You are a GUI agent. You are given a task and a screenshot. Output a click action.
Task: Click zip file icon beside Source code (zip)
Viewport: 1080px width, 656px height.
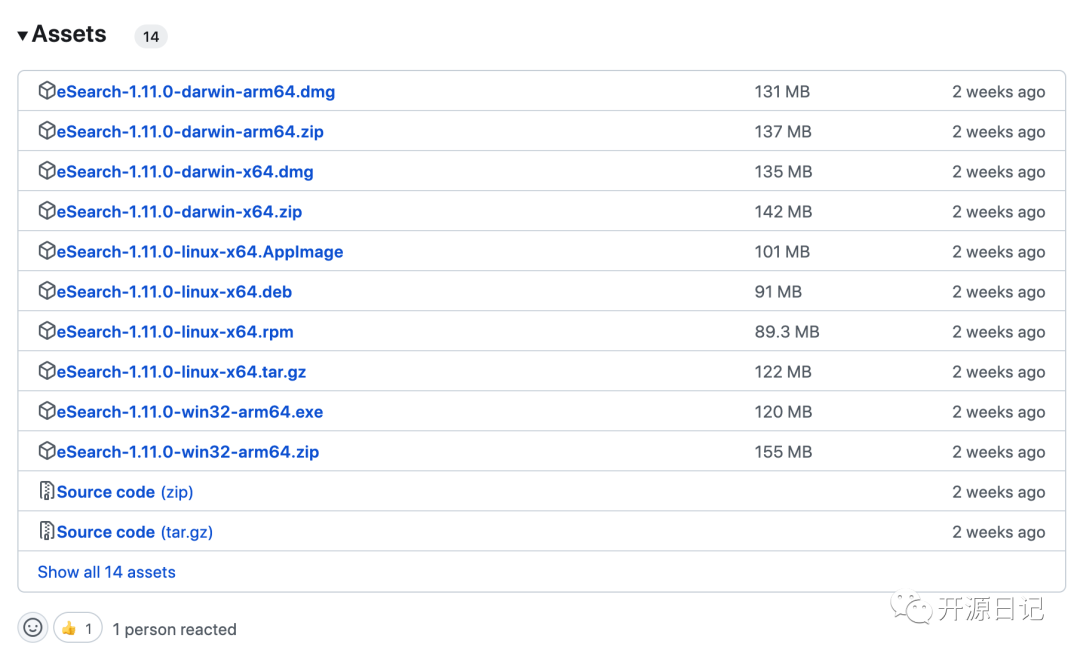tap(46, 491)
